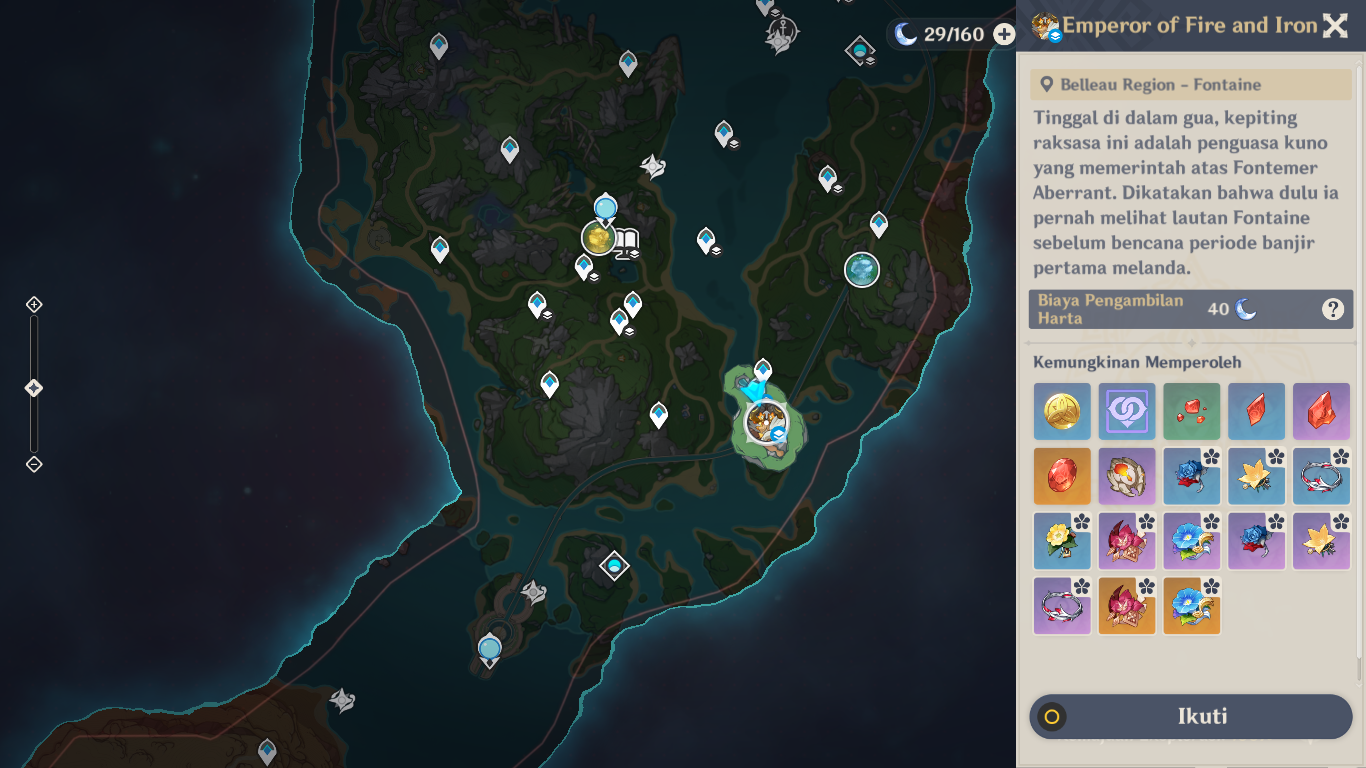Close the Emperor of Fire and Iron panel
This screenshot has width=1366, height=768.
click(1335, 26)
